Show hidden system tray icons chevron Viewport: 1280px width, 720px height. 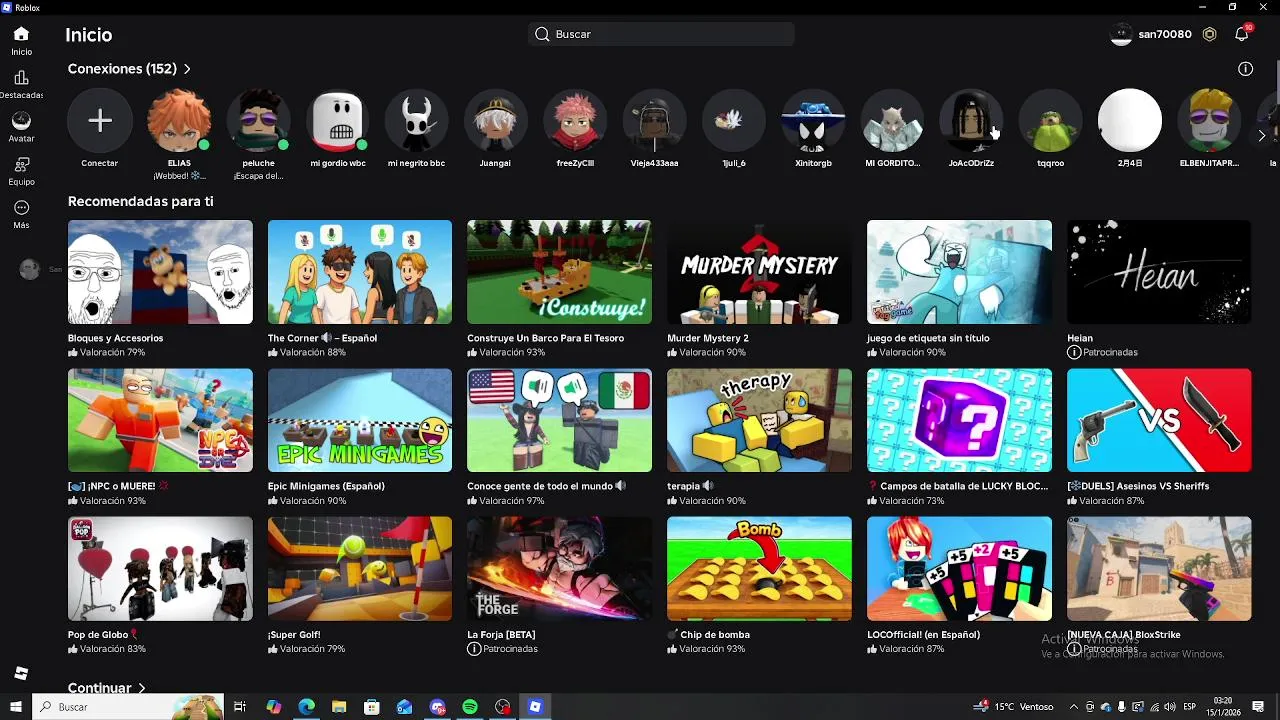coord(1074,707)
